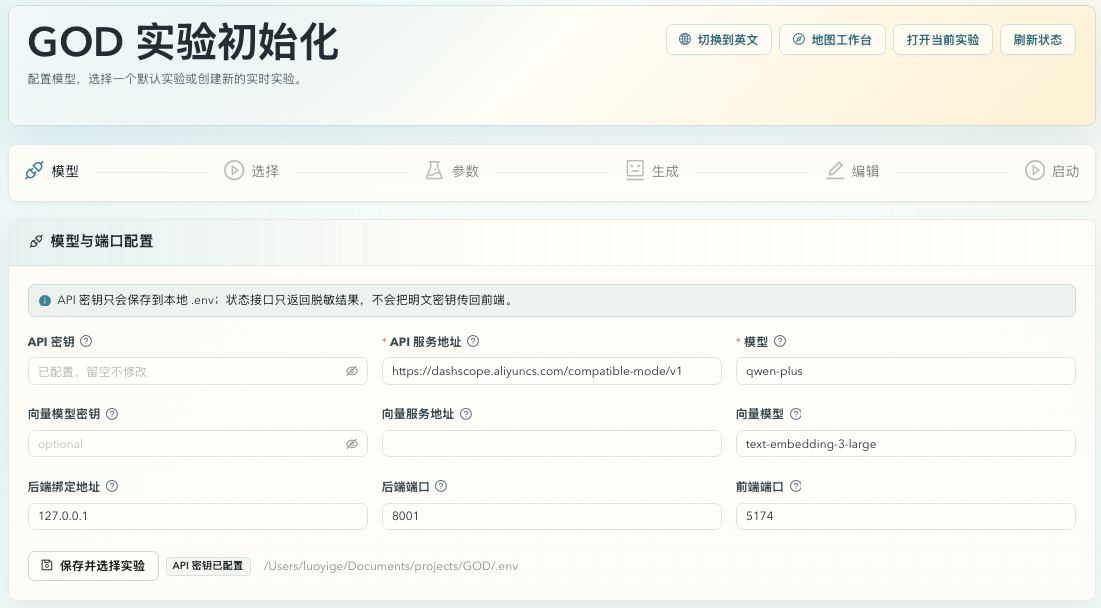Open help tooltip icon for API 密钥
The height and width of the screenshot is (608, 1101).
[86, 341]
